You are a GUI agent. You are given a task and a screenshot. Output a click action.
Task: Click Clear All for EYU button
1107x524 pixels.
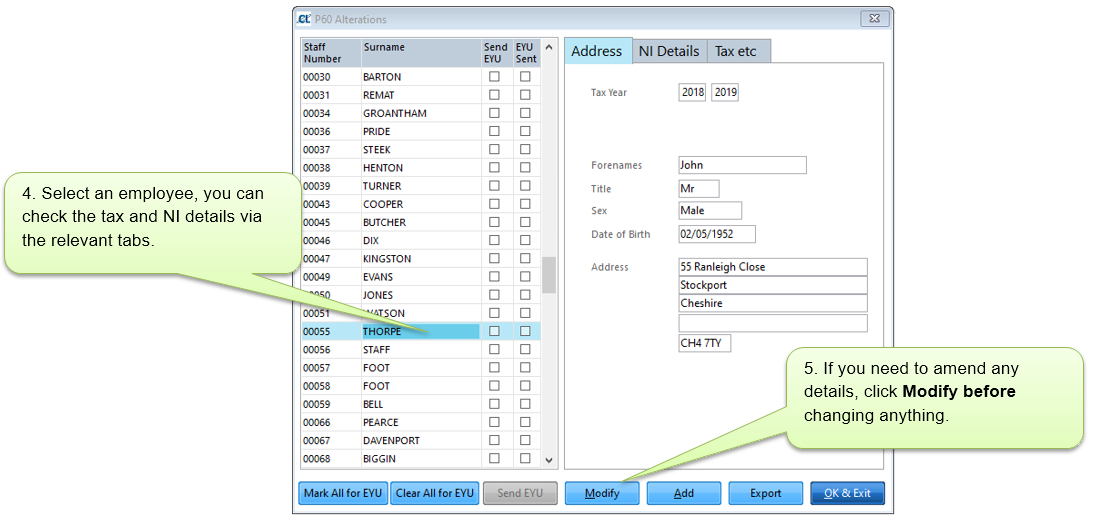434,494
